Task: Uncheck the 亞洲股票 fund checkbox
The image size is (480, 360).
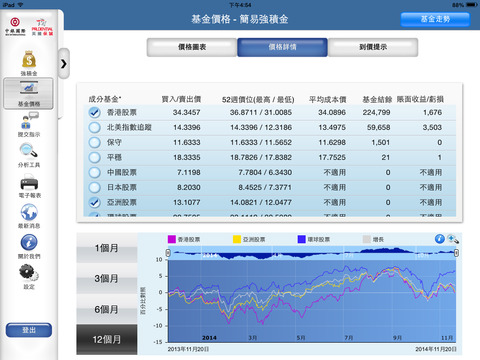Action: click(95, 202)
